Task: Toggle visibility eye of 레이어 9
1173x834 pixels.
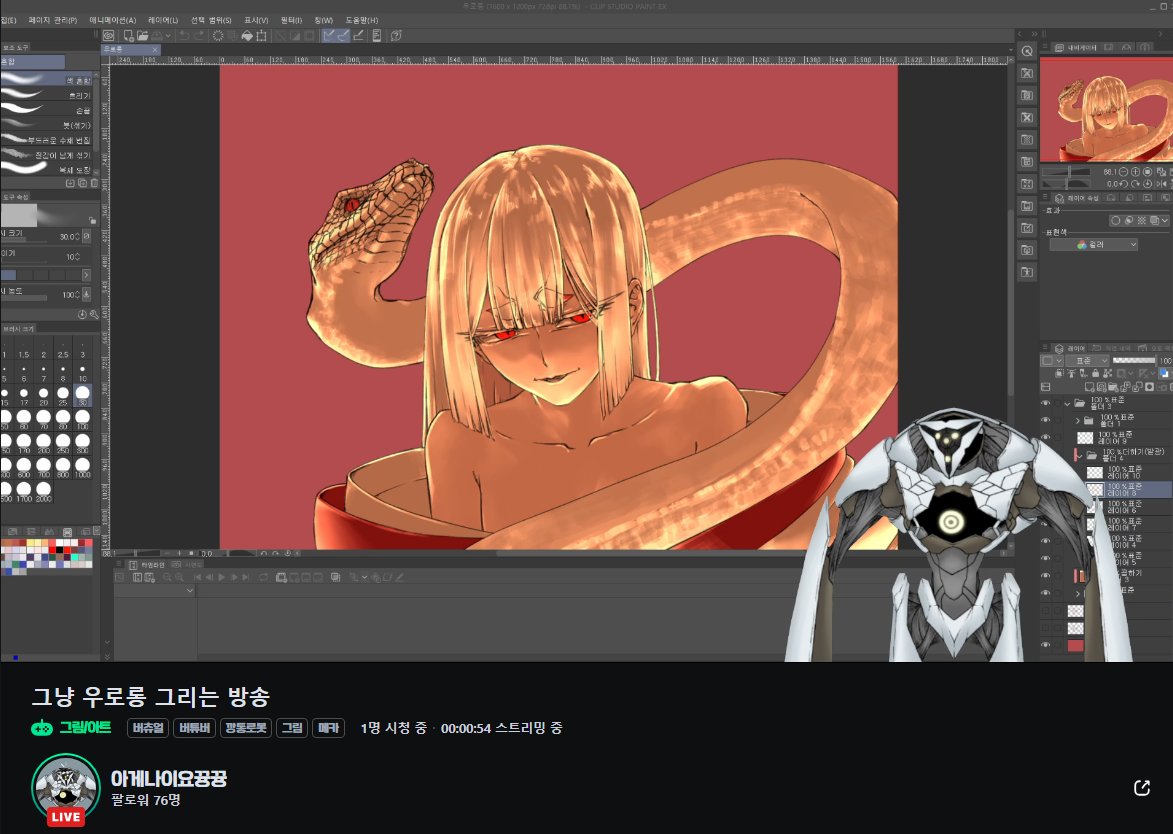Action: click(x=1046, y=438)
